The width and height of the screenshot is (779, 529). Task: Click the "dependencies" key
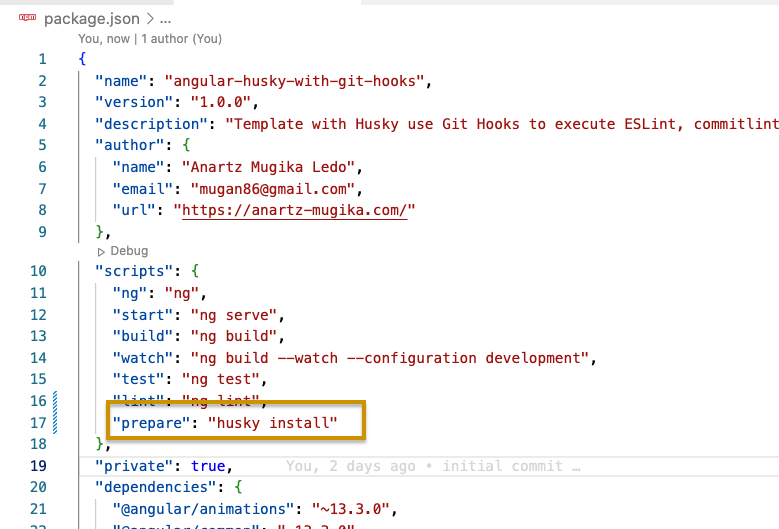point(156,487)
